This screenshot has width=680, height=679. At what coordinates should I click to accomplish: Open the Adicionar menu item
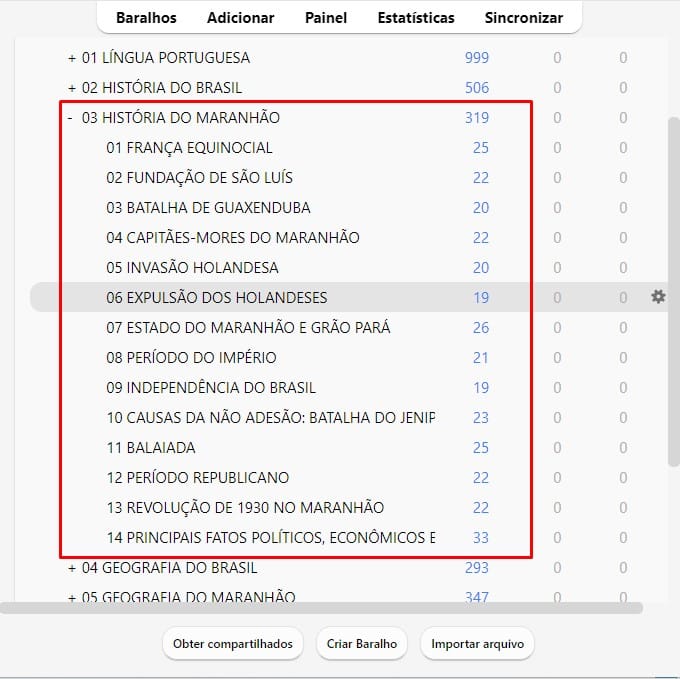241,18
